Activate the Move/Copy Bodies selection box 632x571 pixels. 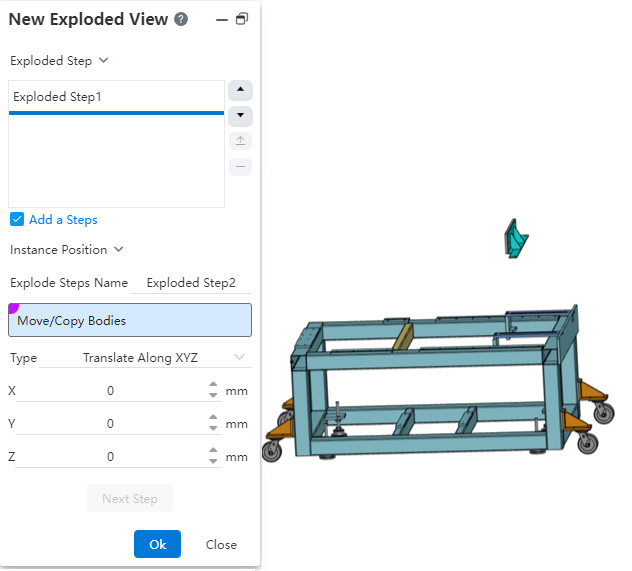coord(130,320)
